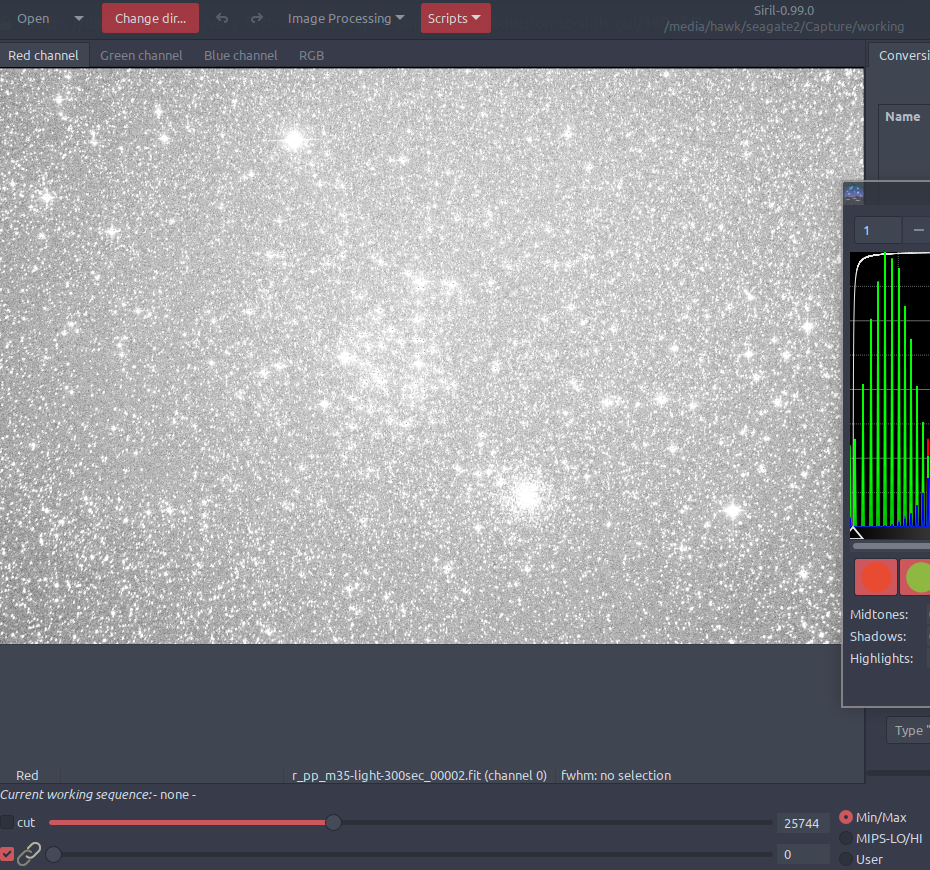The image size is (930, 870).
Task: Click the chain link slider icon
Action: pos(29,854)
